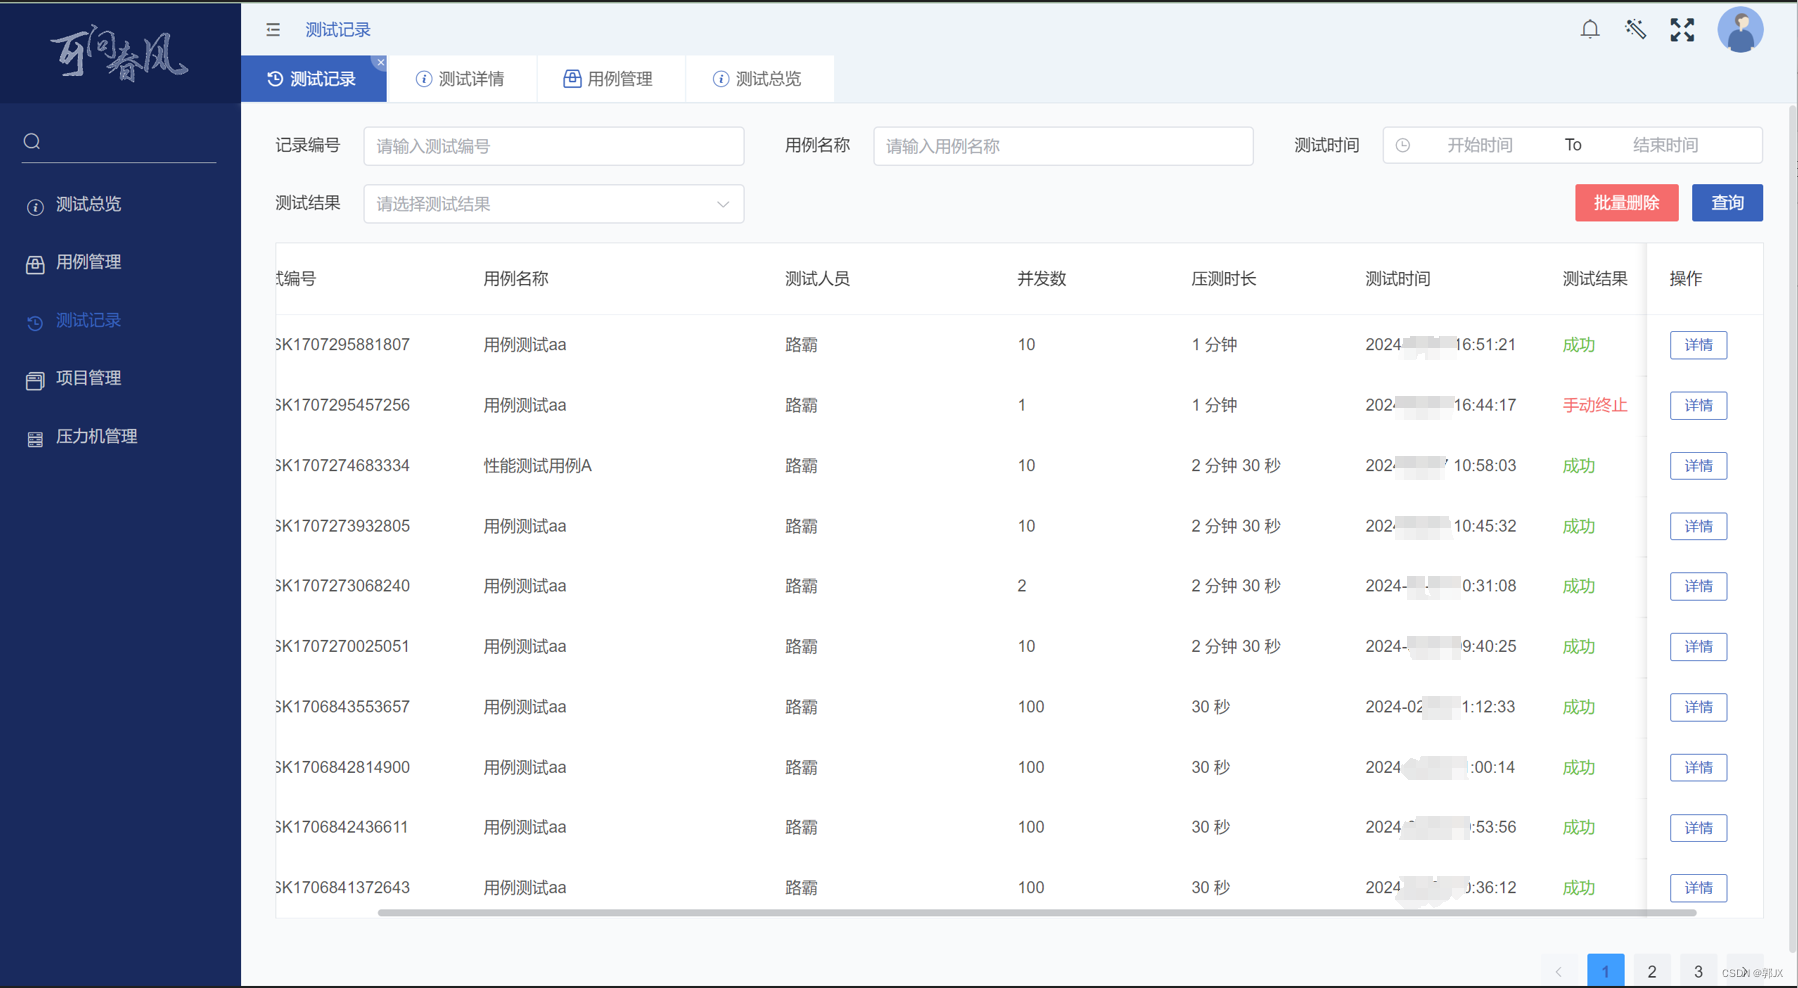Click the info icon on the 测试详情 tab
The image size is (1798, 988).
pyautogui.click(x=424, y=79)
